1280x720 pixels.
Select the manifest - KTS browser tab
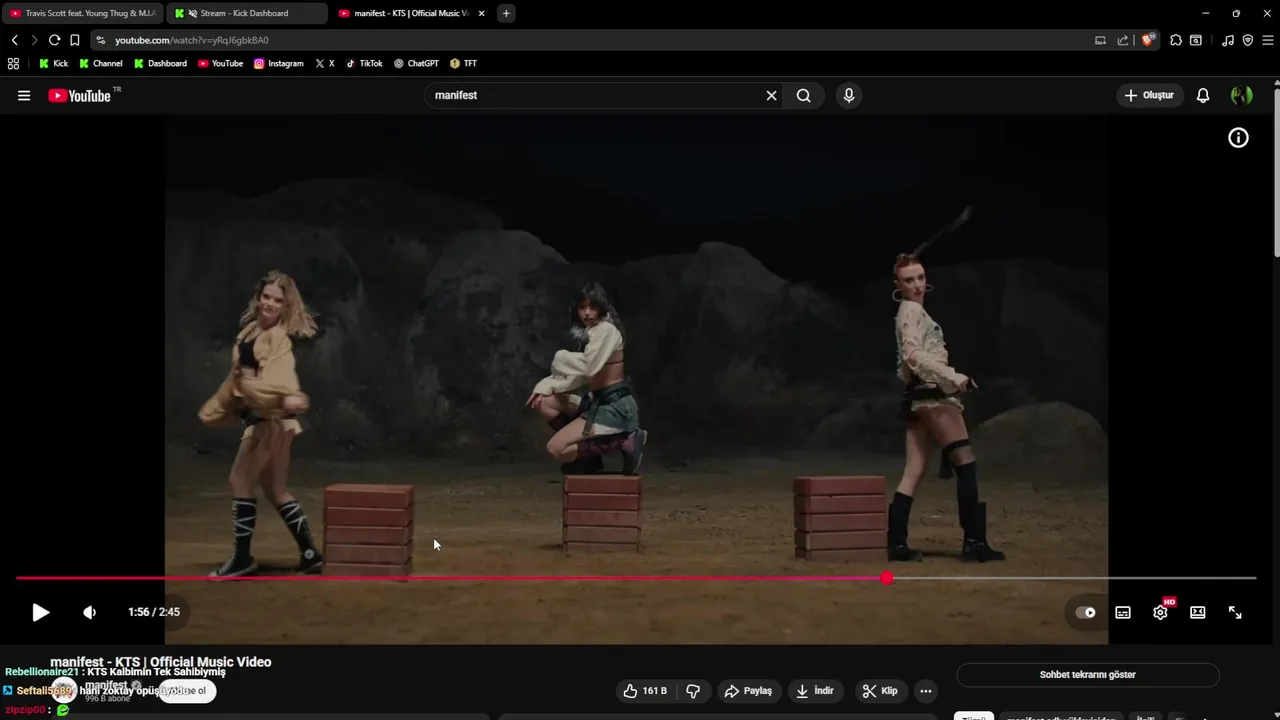[x=410, y=13]
